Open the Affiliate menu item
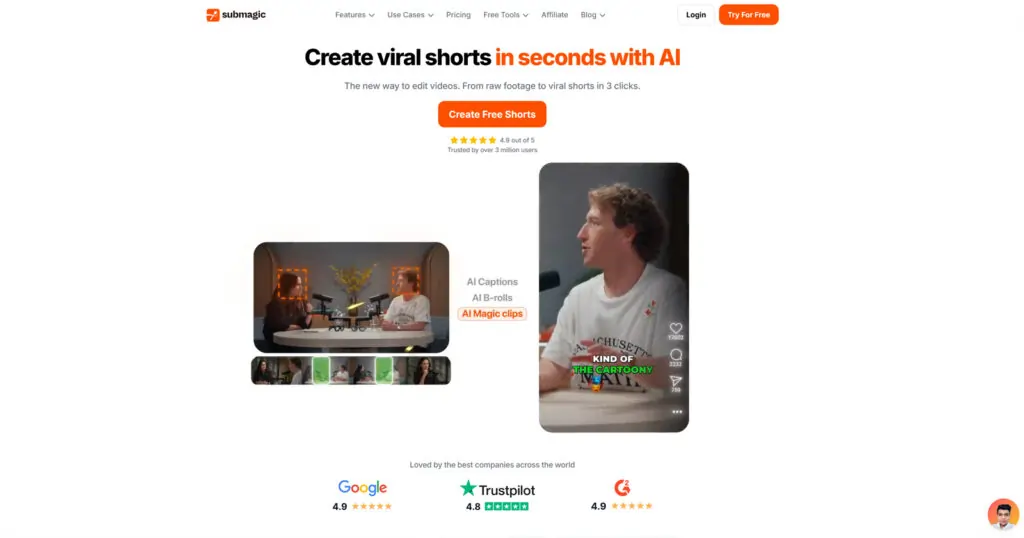 554,15
